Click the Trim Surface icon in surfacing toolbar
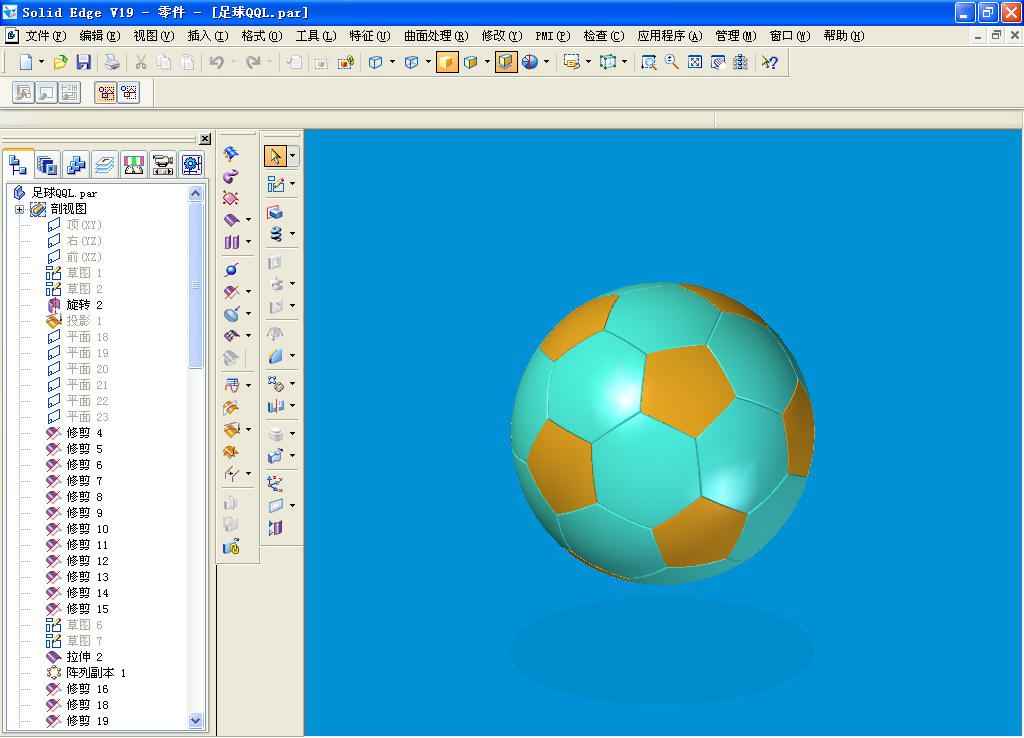This screenshot has height=738, width=1024. point(231,291)
